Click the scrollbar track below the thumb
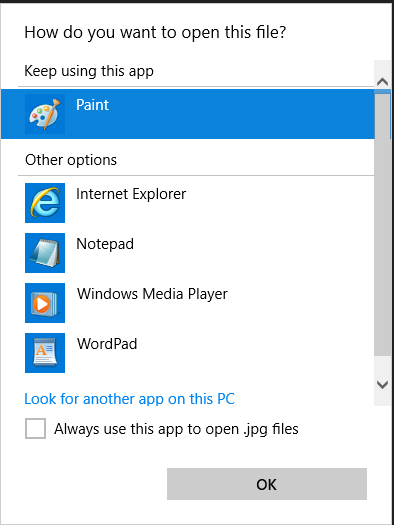 (x=382, y=366)
